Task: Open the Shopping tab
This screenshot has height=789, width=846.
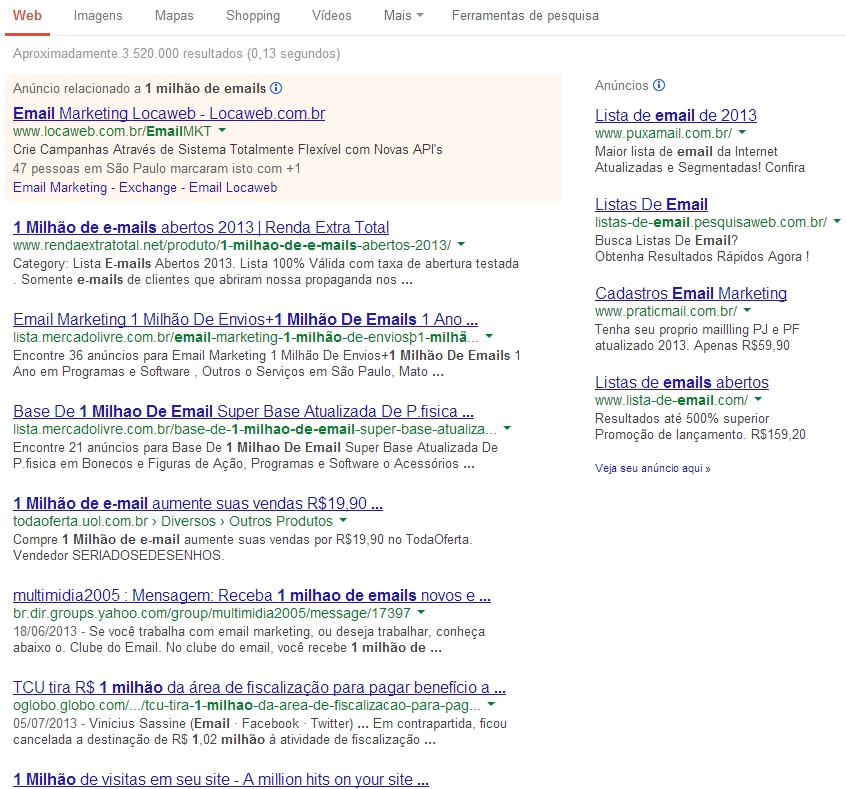Action: pyautogui.click(x=253, y=16)
